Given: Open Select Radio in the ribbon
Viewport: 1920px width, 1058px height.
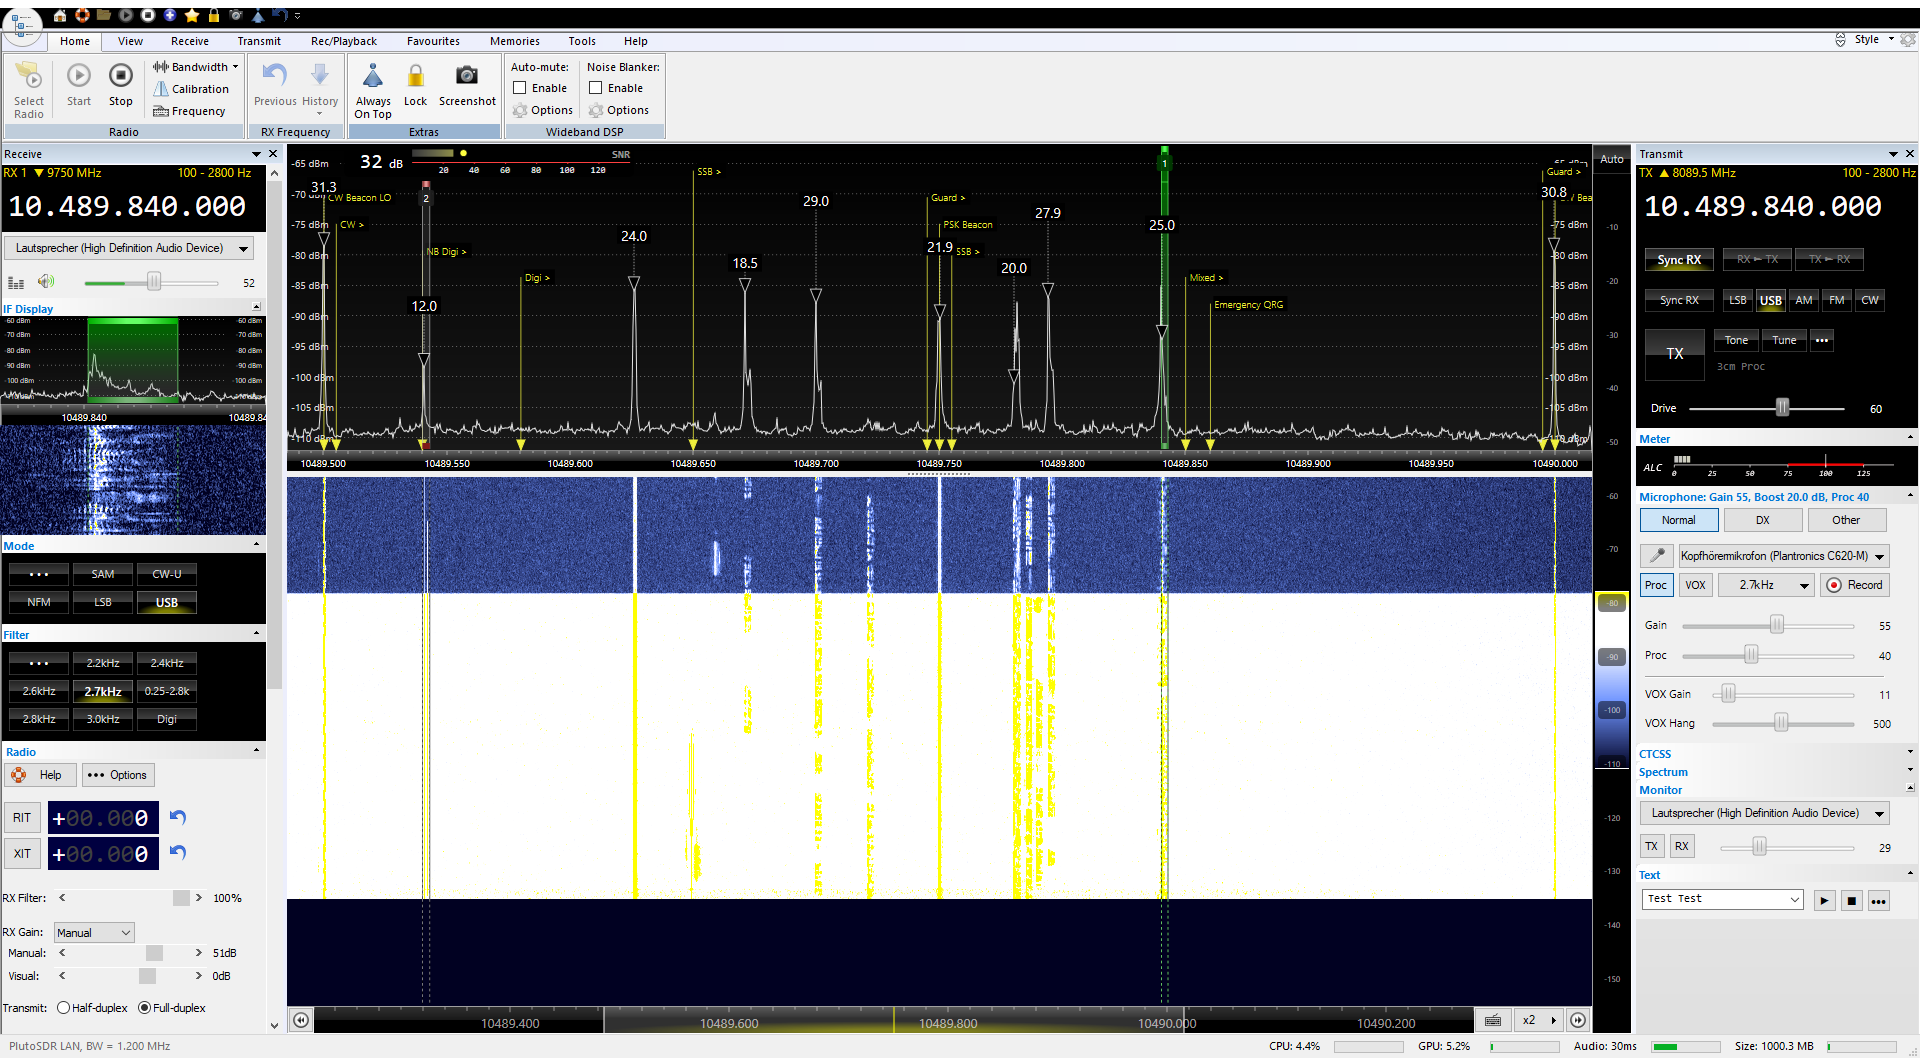Looking at the screenshot, I should pyautogui.click(x=29, y=90).
